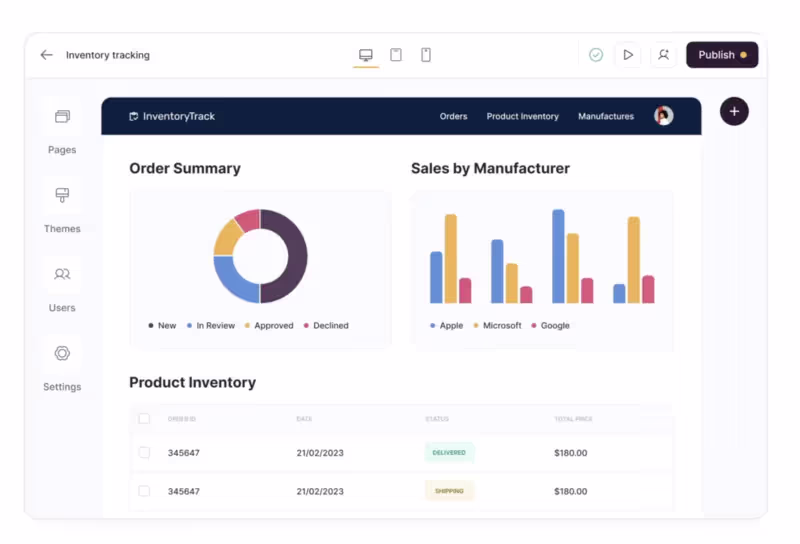Click order ID in DELIVERED row
This screenshot has width=800, height=544.
click(x=184, y=453)
